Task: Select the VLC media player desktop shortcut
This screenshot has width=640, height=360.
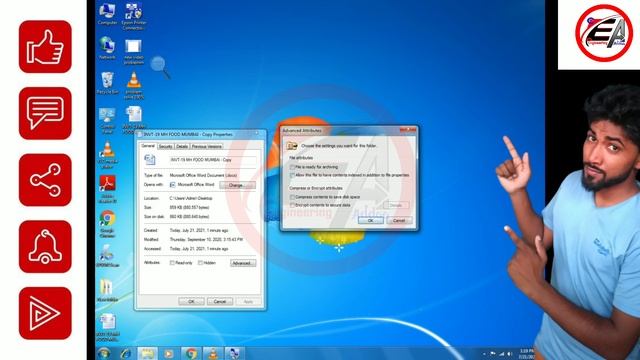Action: 108,155
